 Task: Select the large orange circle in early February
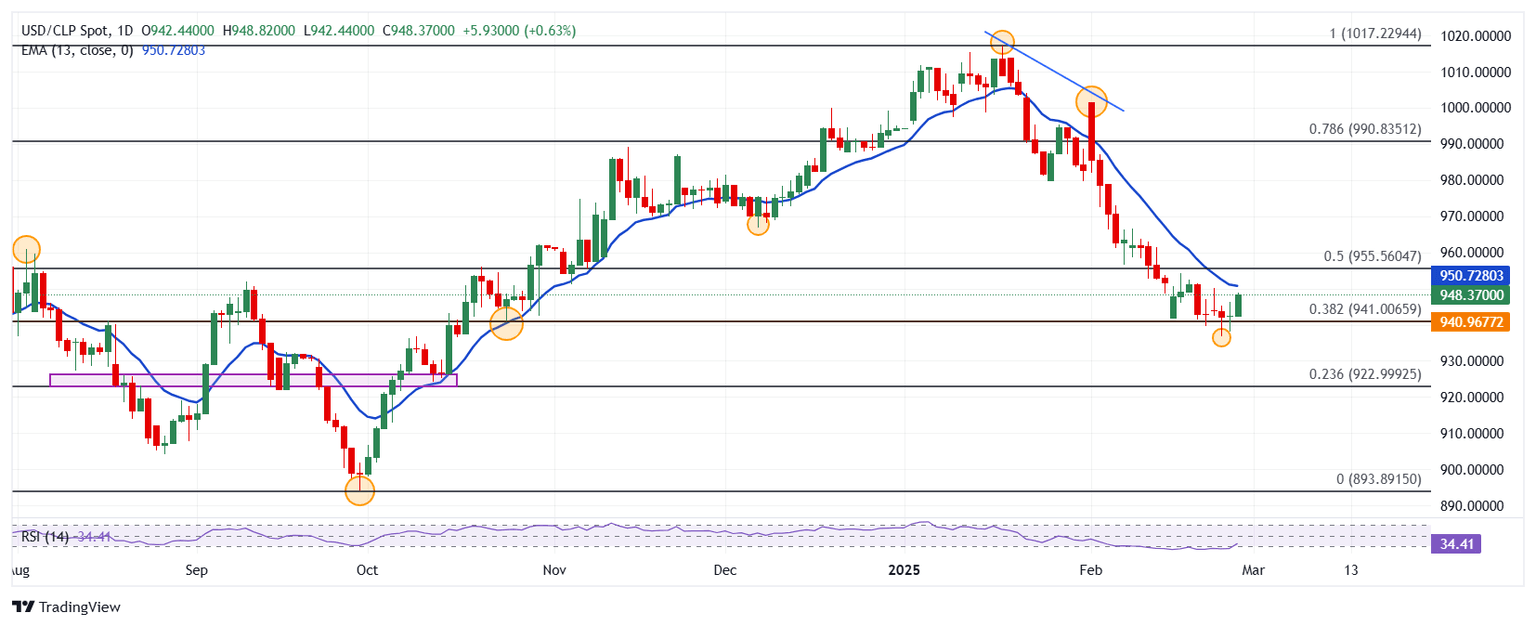point(1091,100)
